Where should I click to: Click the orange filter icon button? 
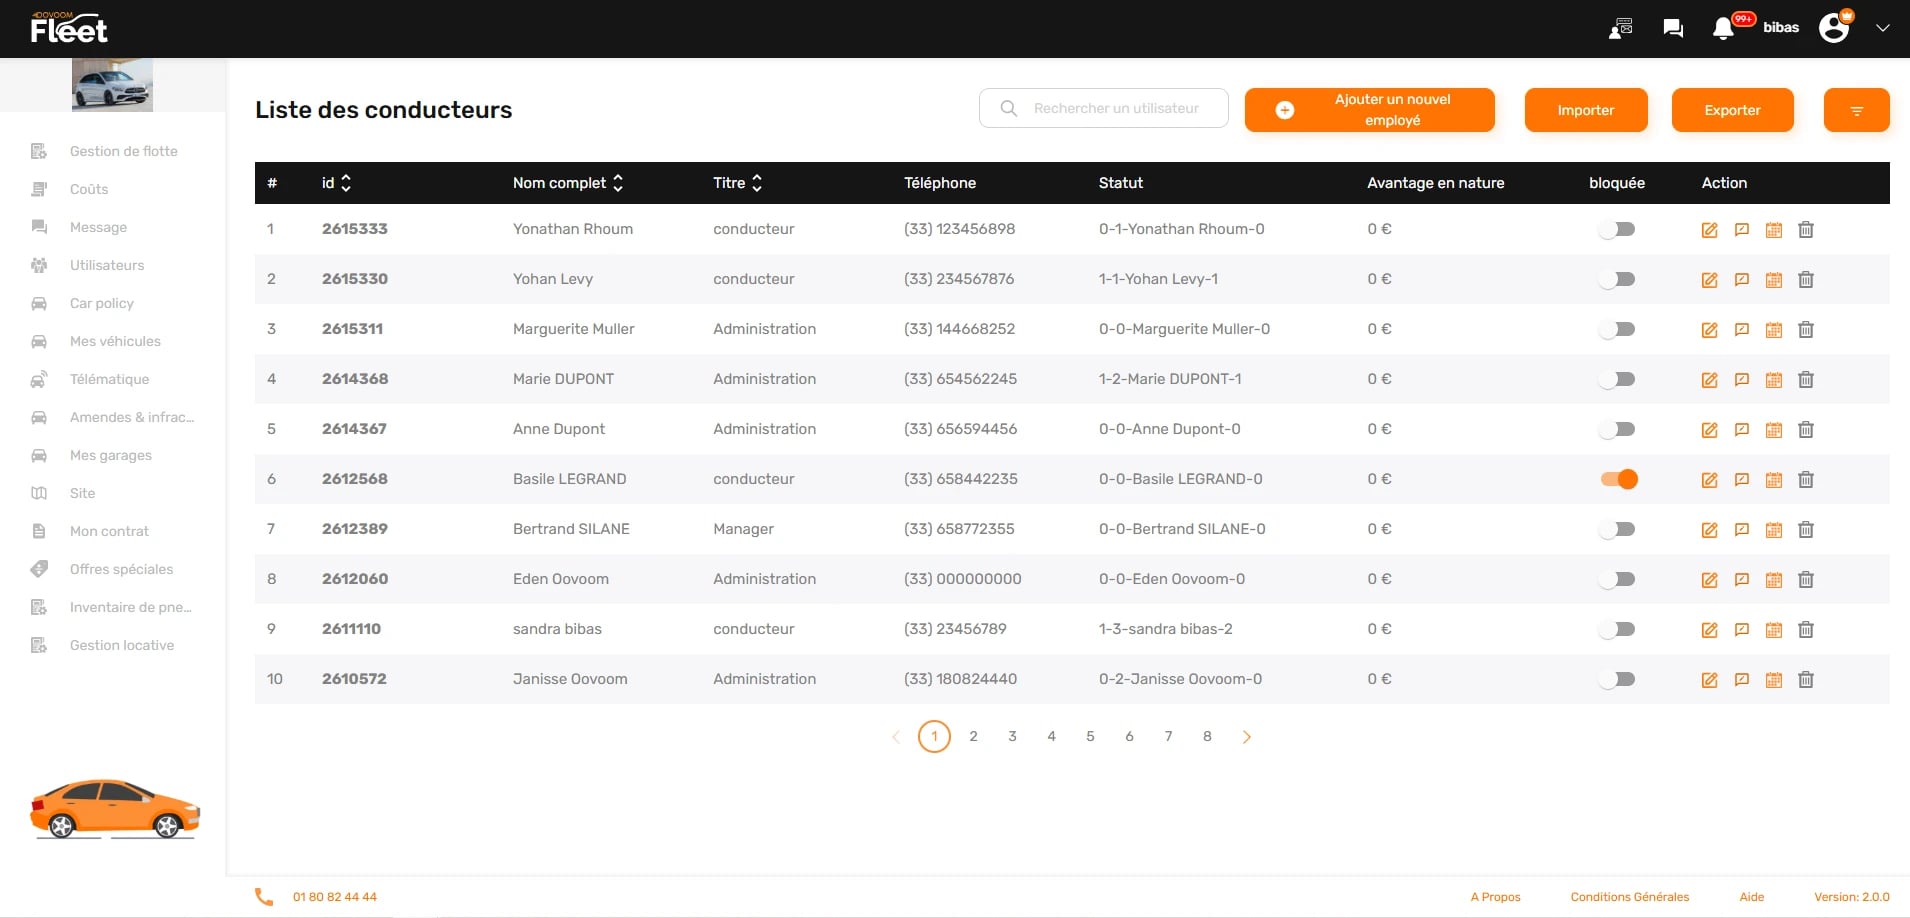click(x=1856, y=110)
